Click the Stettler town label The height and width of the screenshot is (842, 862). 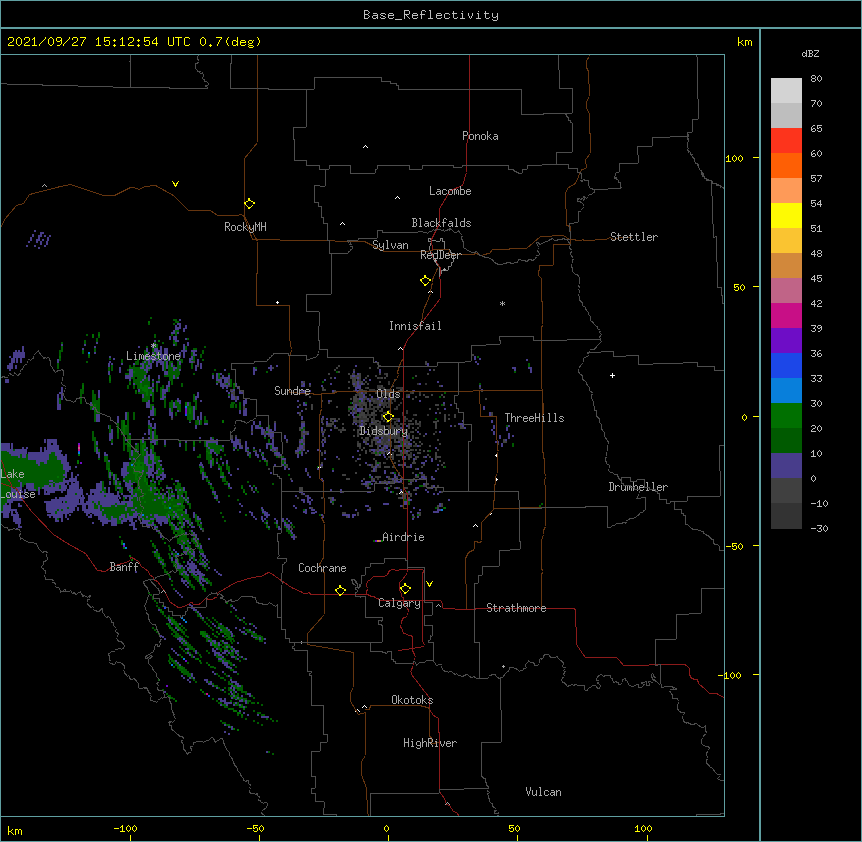pyautogui.click(x=634, y=237)
